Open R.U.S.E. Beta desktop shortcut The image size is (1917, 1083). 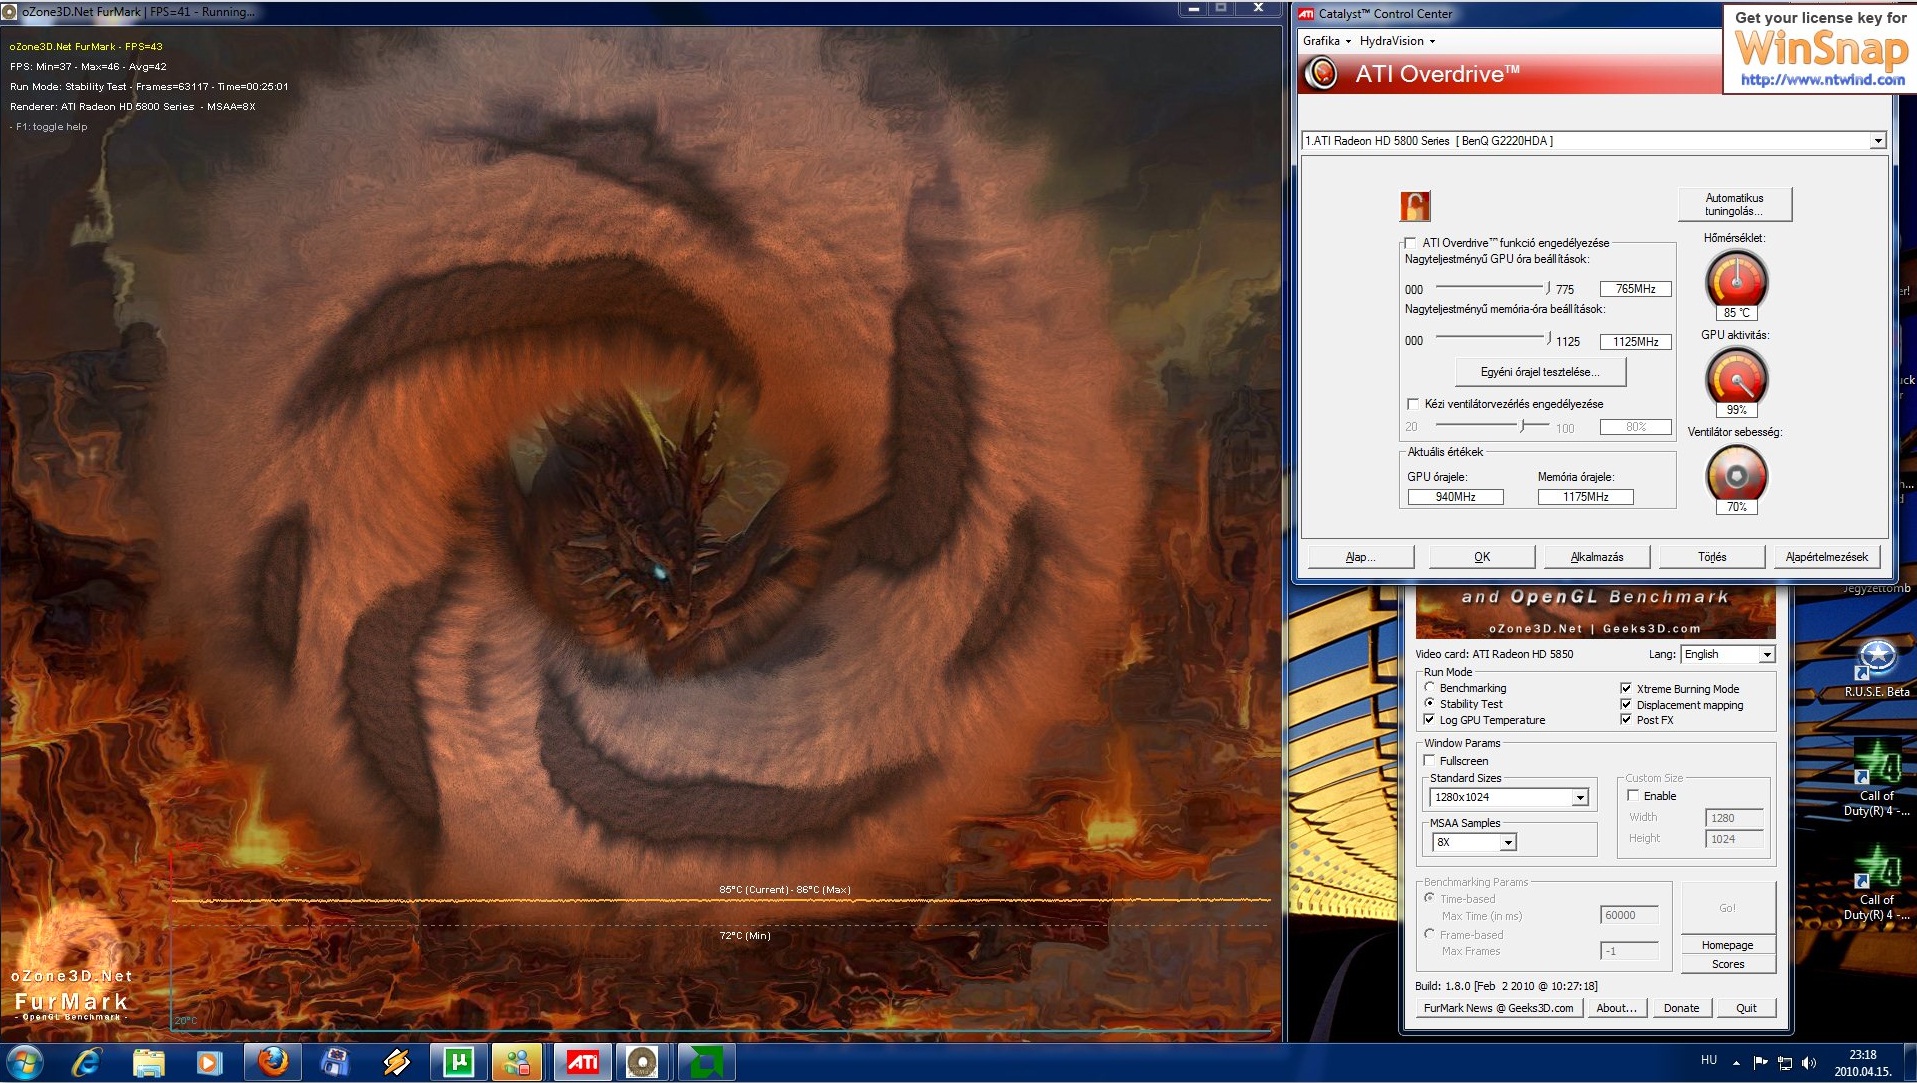click(x=1877, y=667)
